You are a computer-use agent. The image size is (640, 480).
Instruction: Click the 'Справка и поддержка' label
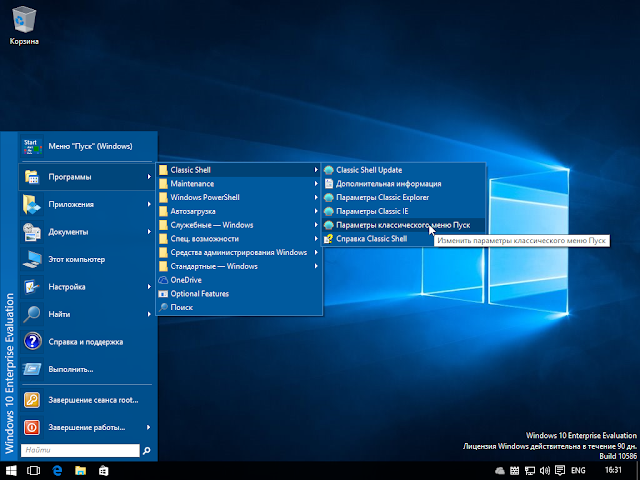pos(86,342)
